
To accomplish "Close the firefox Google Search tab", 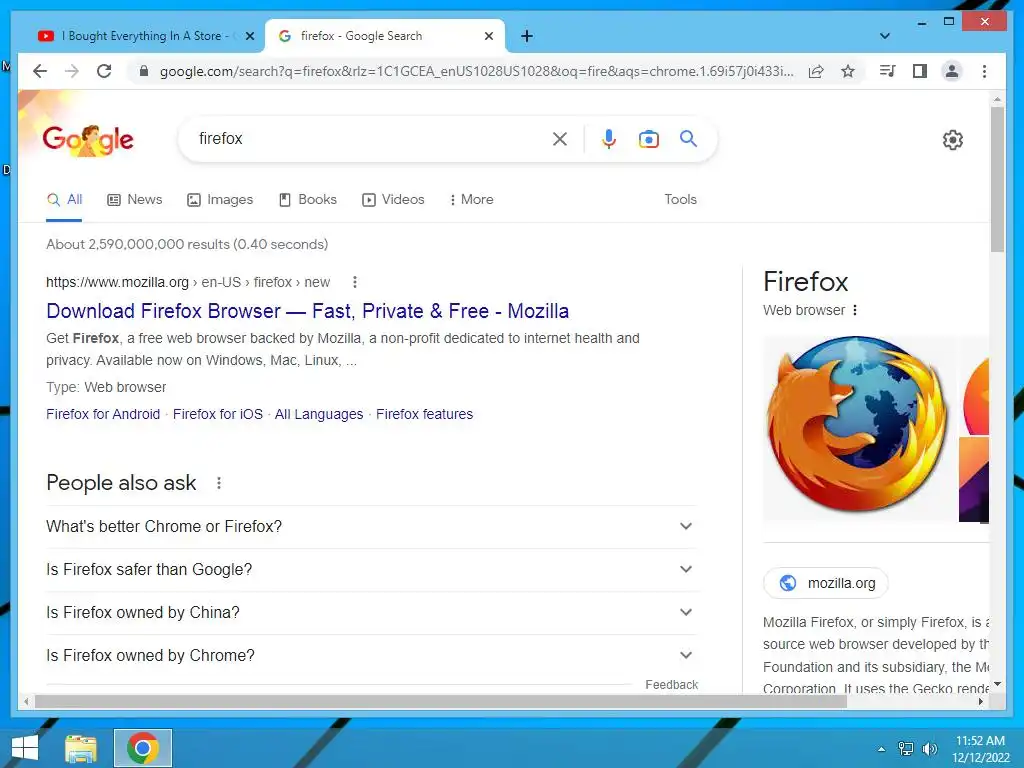I will [x=488, y=36].
